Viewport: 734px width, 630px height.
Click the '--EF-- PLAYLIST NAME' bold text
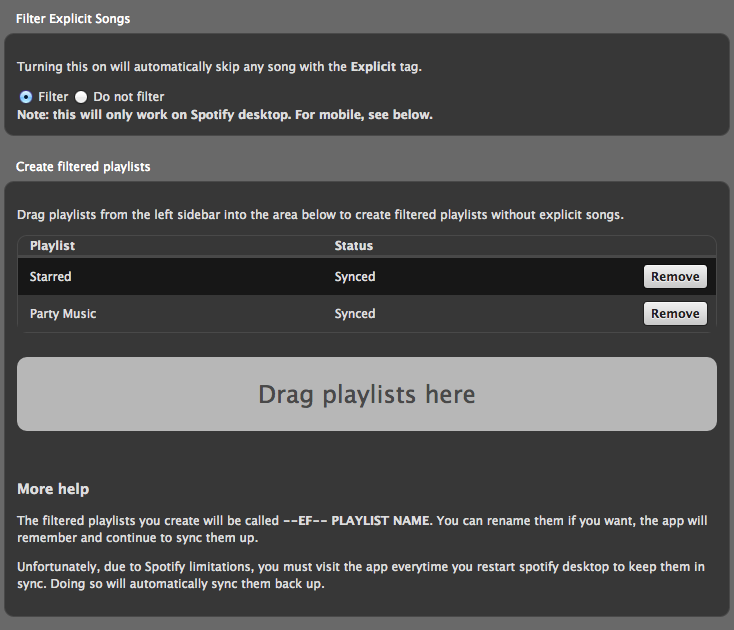tap(357, 521)
